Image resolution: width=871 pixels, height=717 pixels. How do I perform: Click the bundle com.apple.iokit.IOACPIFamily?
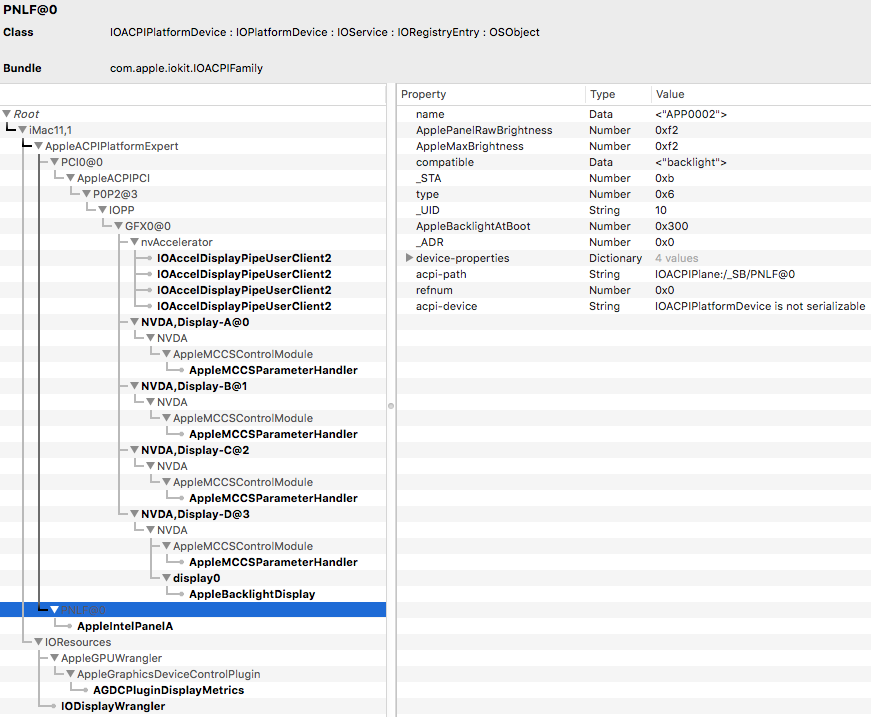(x=186, y=68)
